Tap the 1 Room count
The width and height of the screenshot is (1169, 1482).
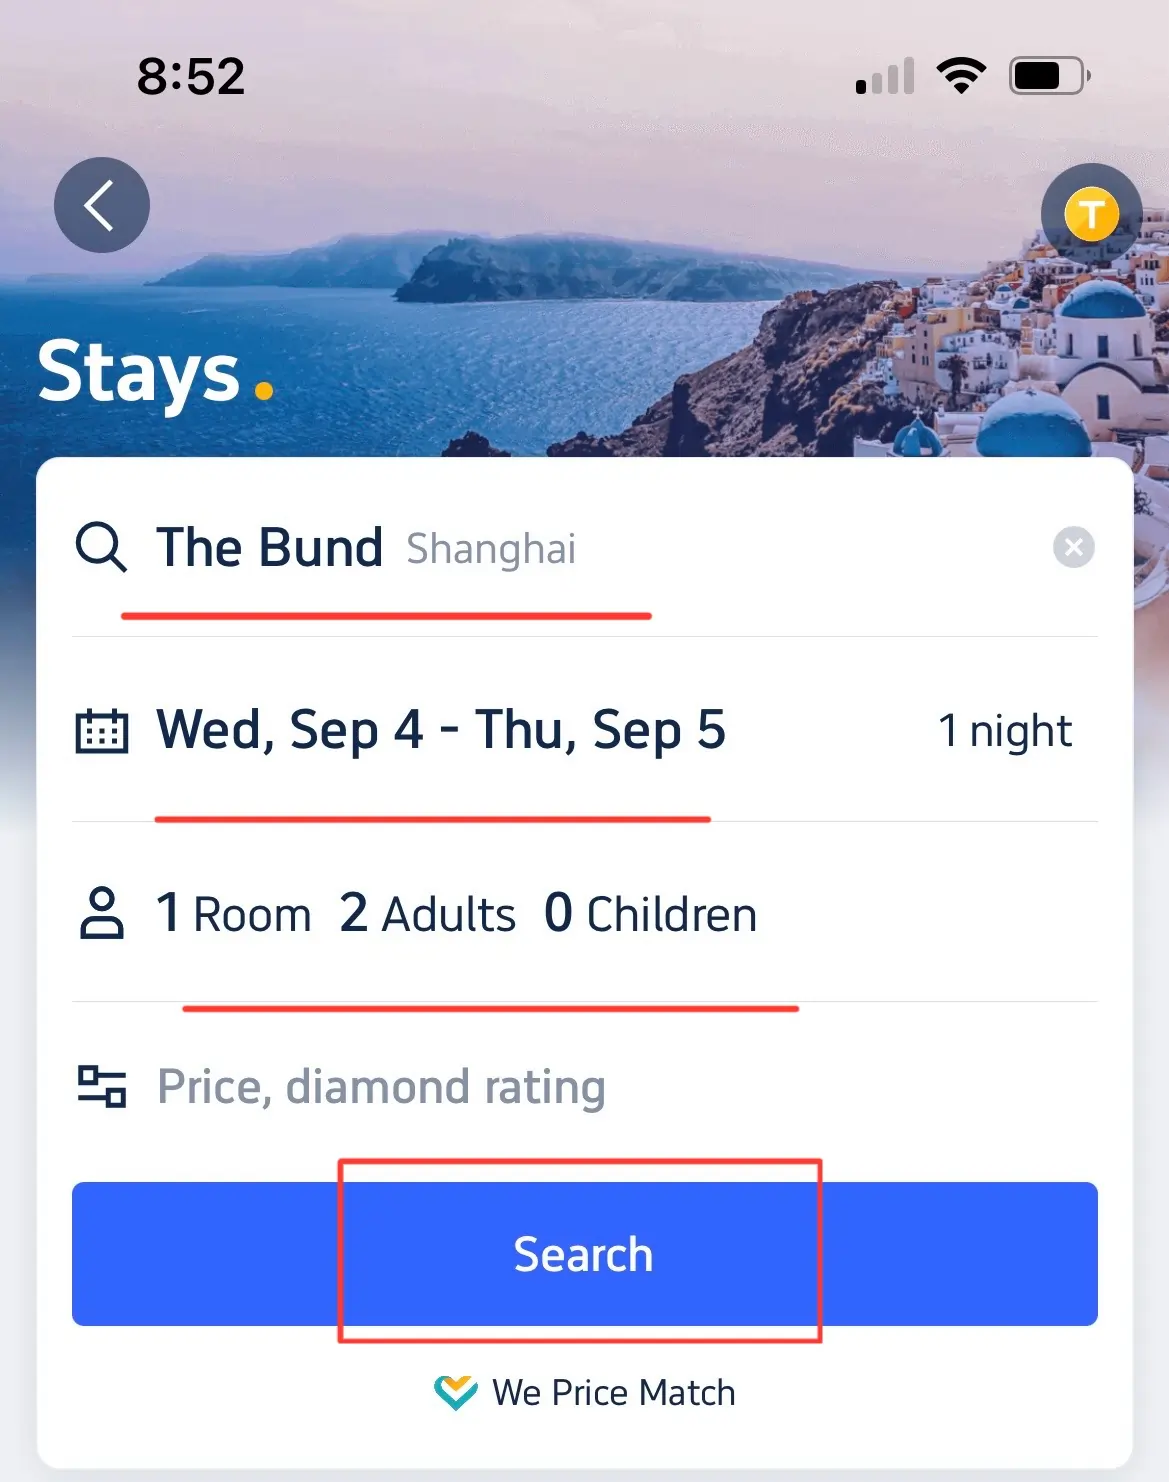tap(234, 913)
